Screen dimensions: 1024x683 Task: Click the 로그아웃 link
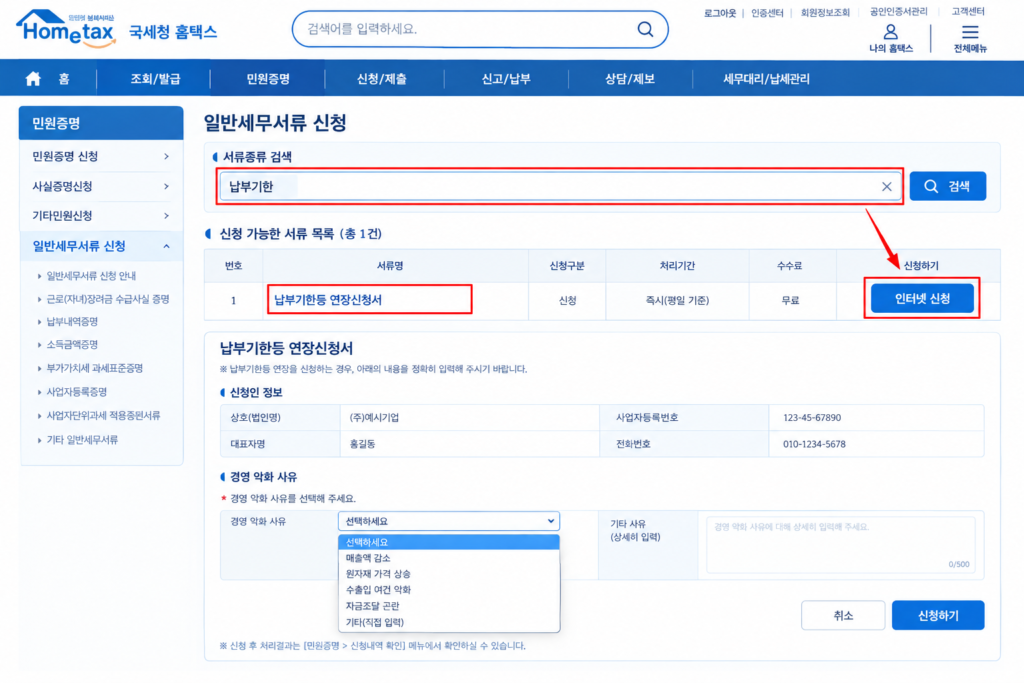(x=720, y=13)
